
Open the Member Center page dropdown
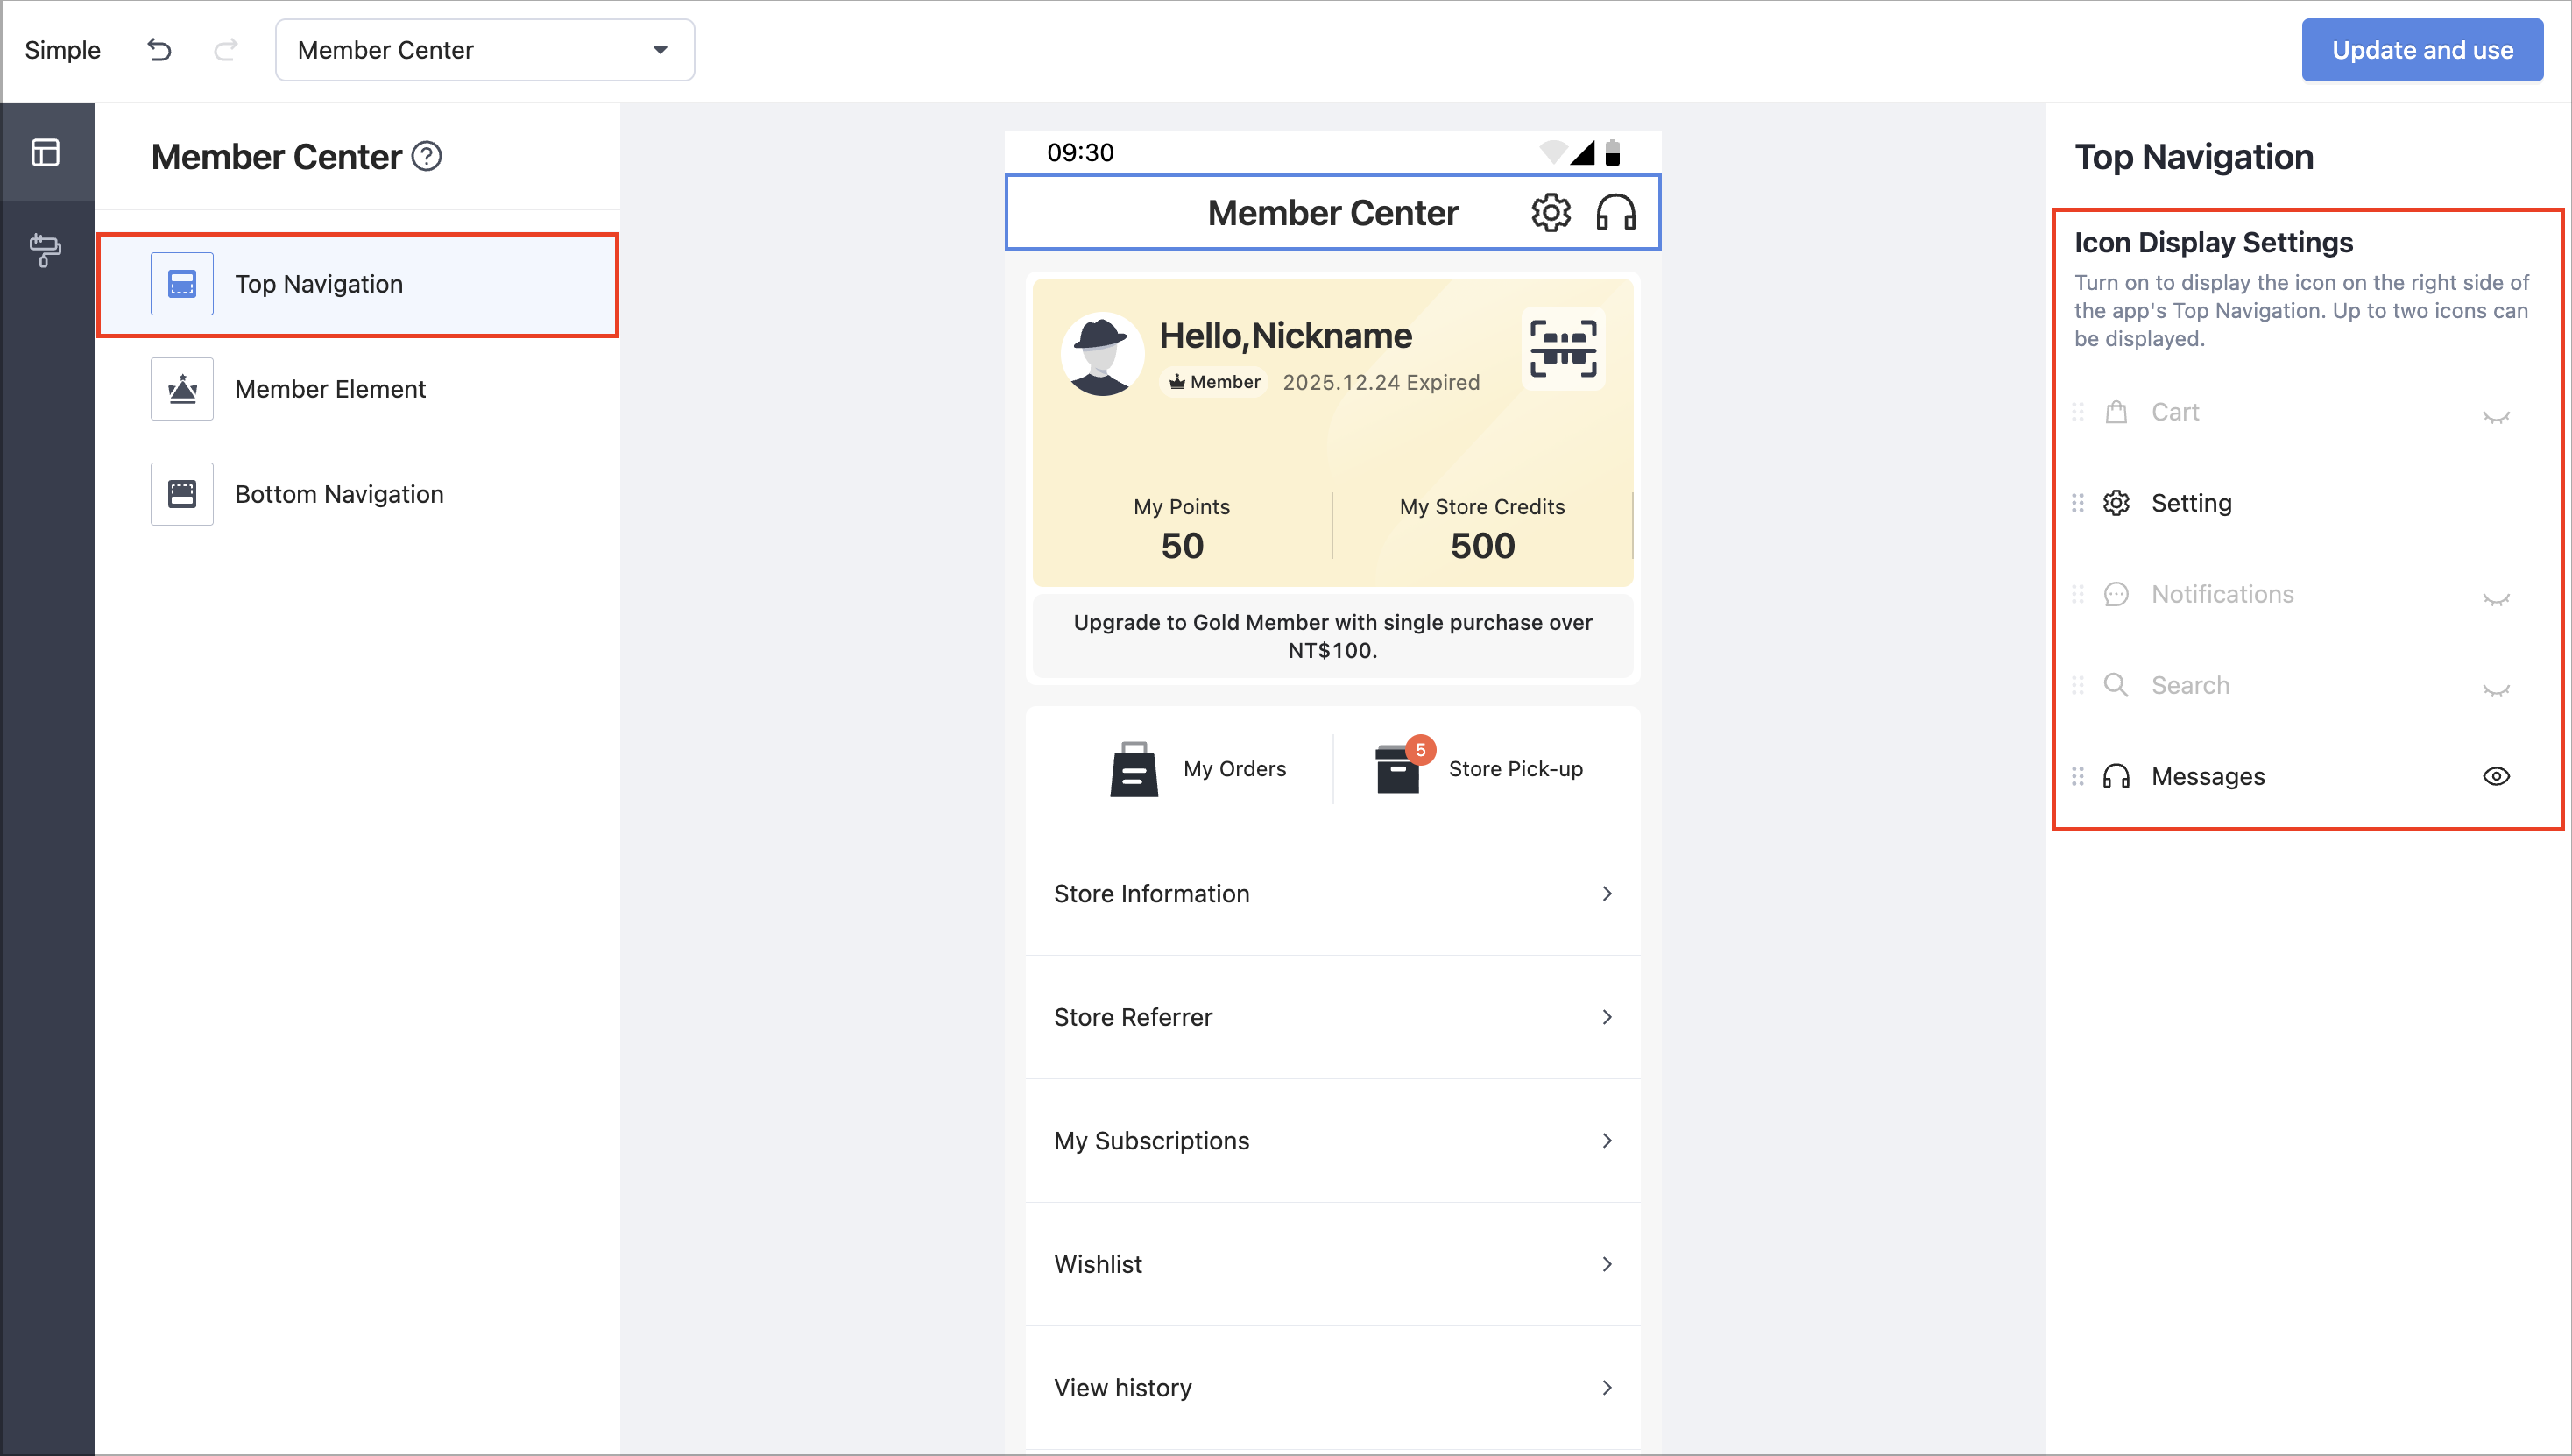tap(485, 50)
